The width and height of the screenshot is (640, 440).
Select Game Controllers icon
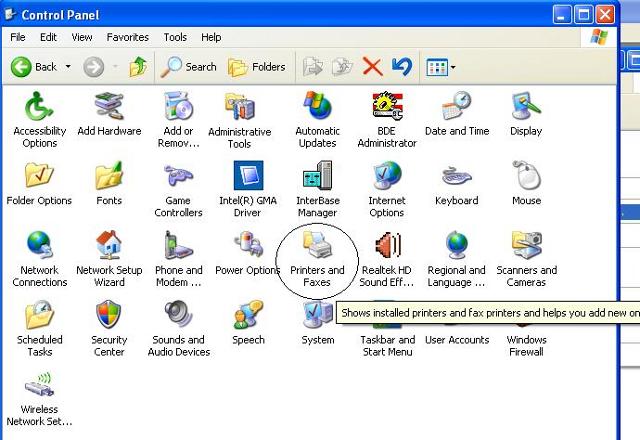pyautogui.click(x=178, y=176)
